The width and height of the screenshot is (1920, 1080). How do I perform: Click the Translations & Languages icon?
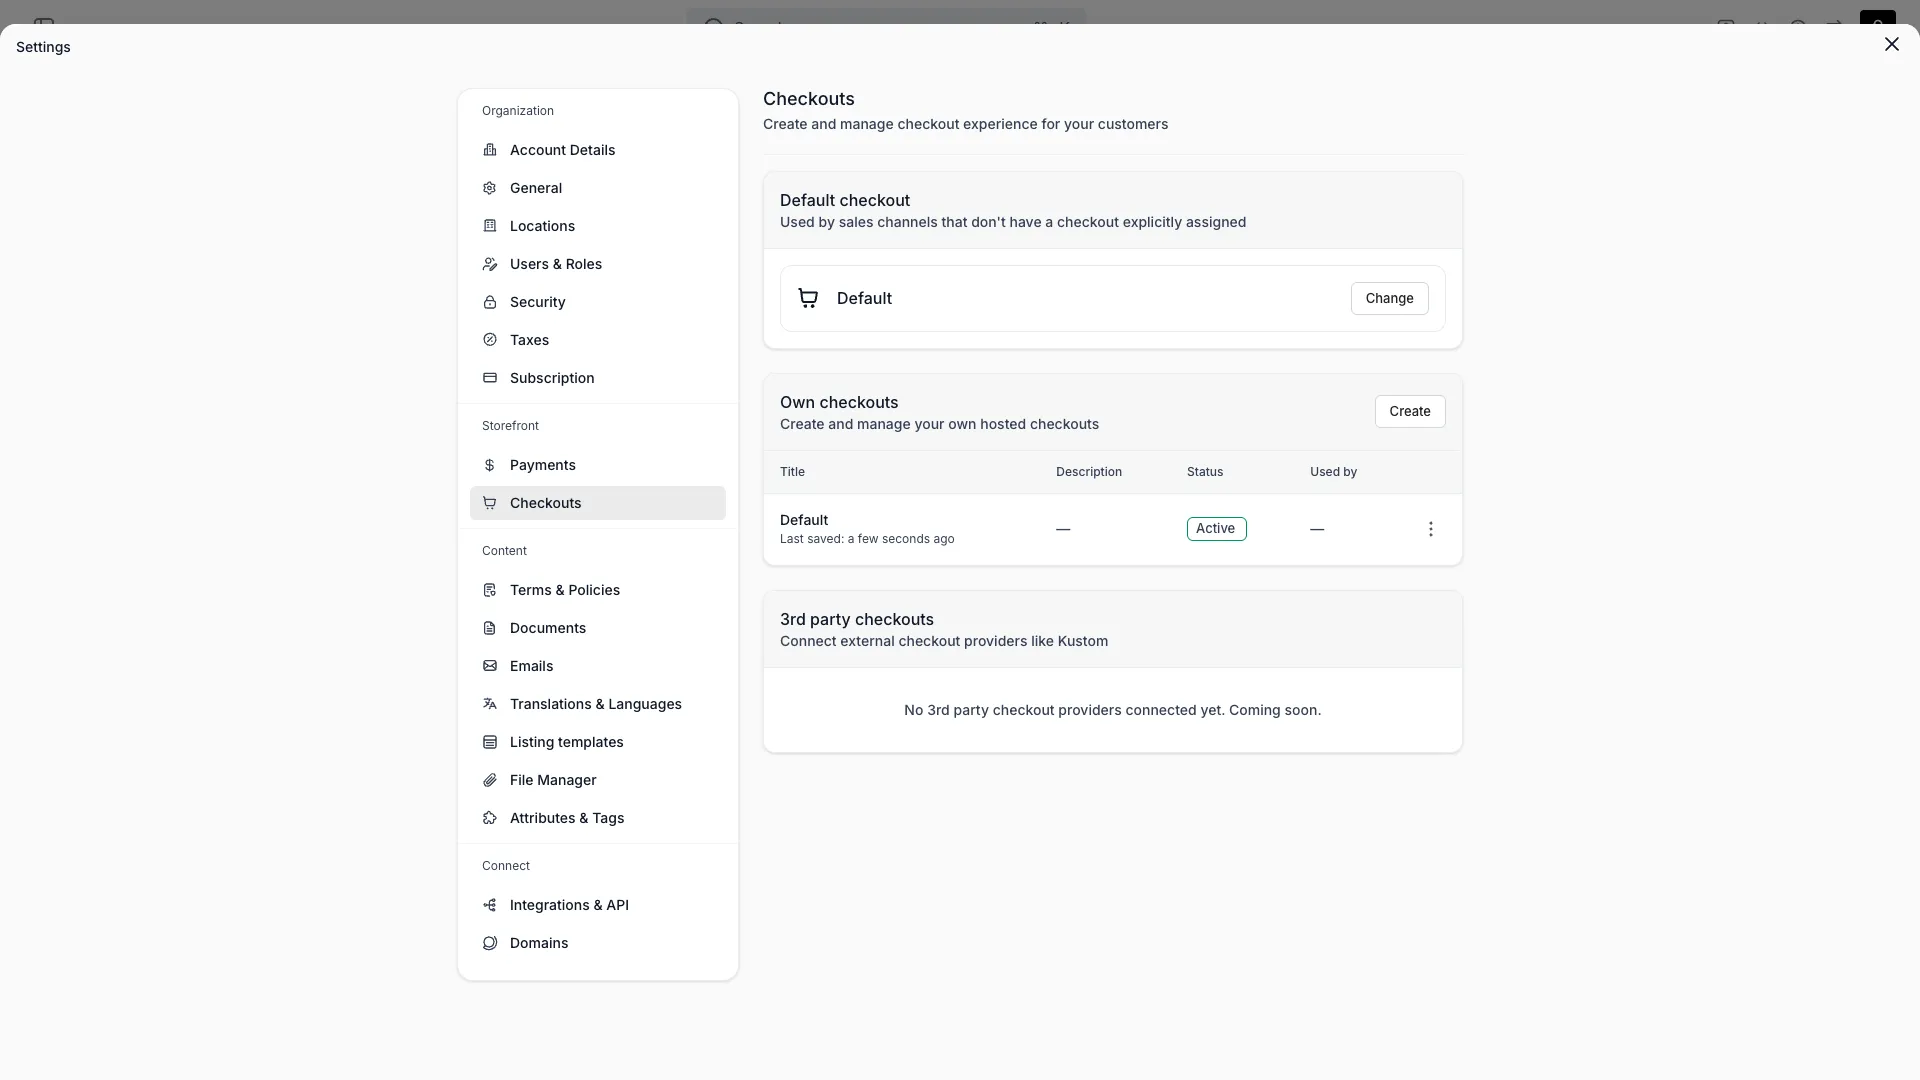coord(490,704)
